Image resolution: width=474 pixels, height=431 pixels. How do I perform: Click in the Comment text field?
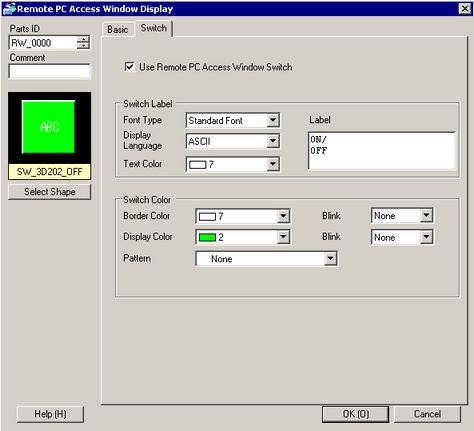49,71
